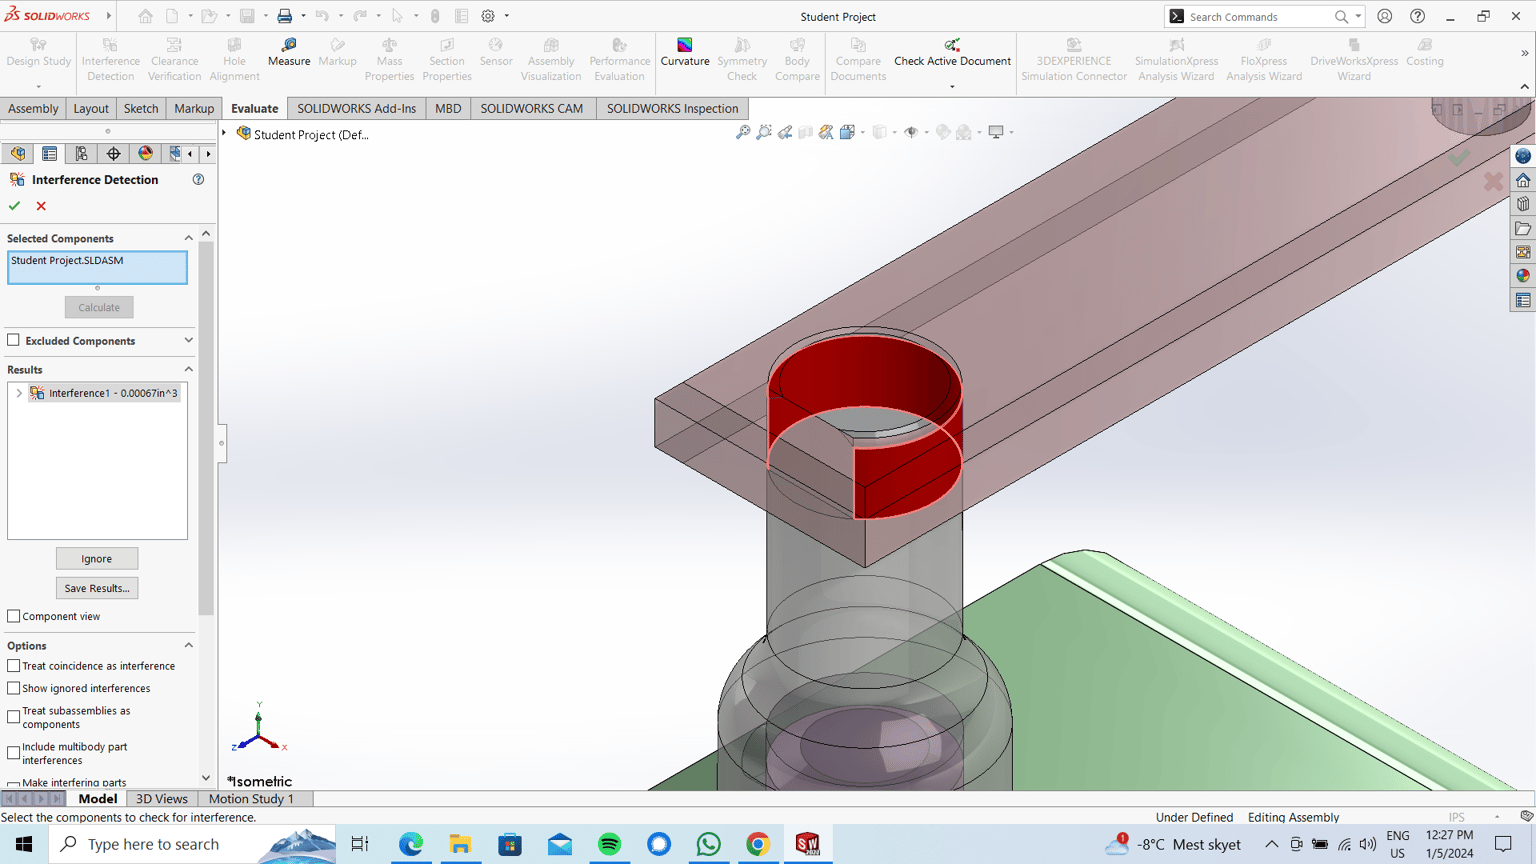Cancel interference detection with red X

(41, 206)
